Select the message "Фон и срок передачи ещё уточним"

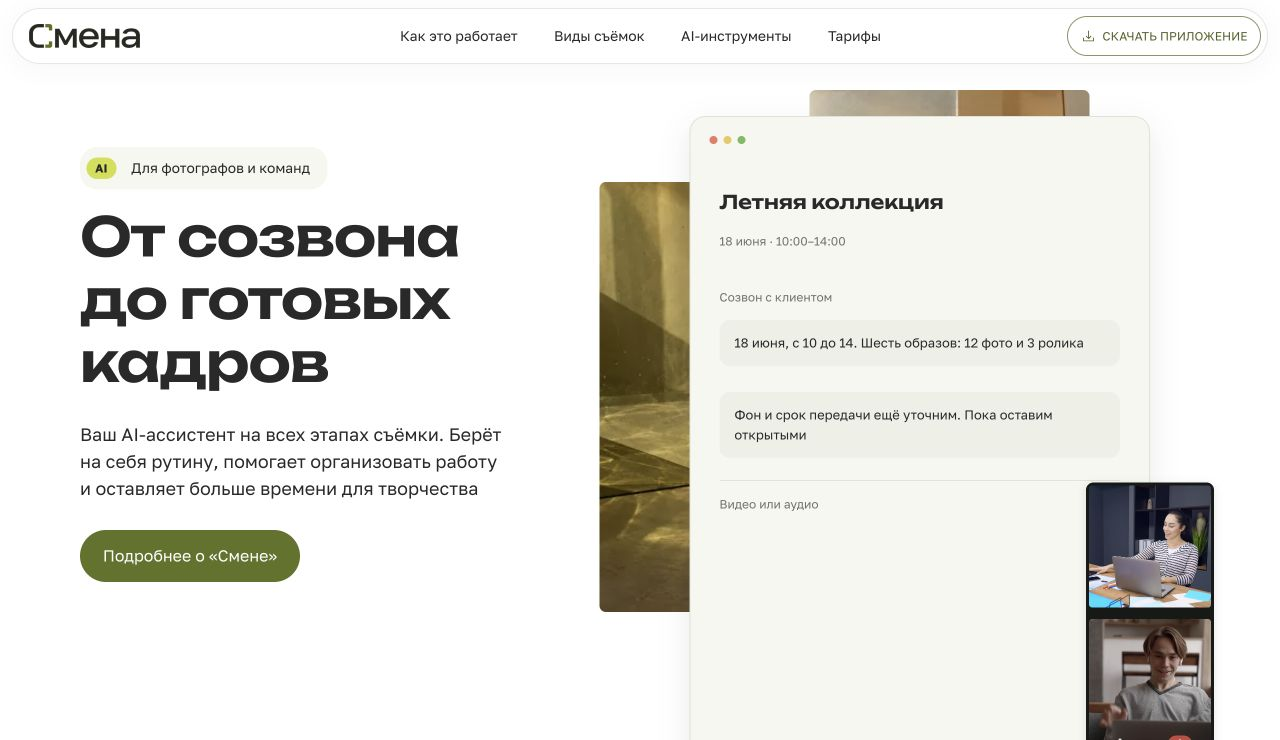click(x=919, y=425)
